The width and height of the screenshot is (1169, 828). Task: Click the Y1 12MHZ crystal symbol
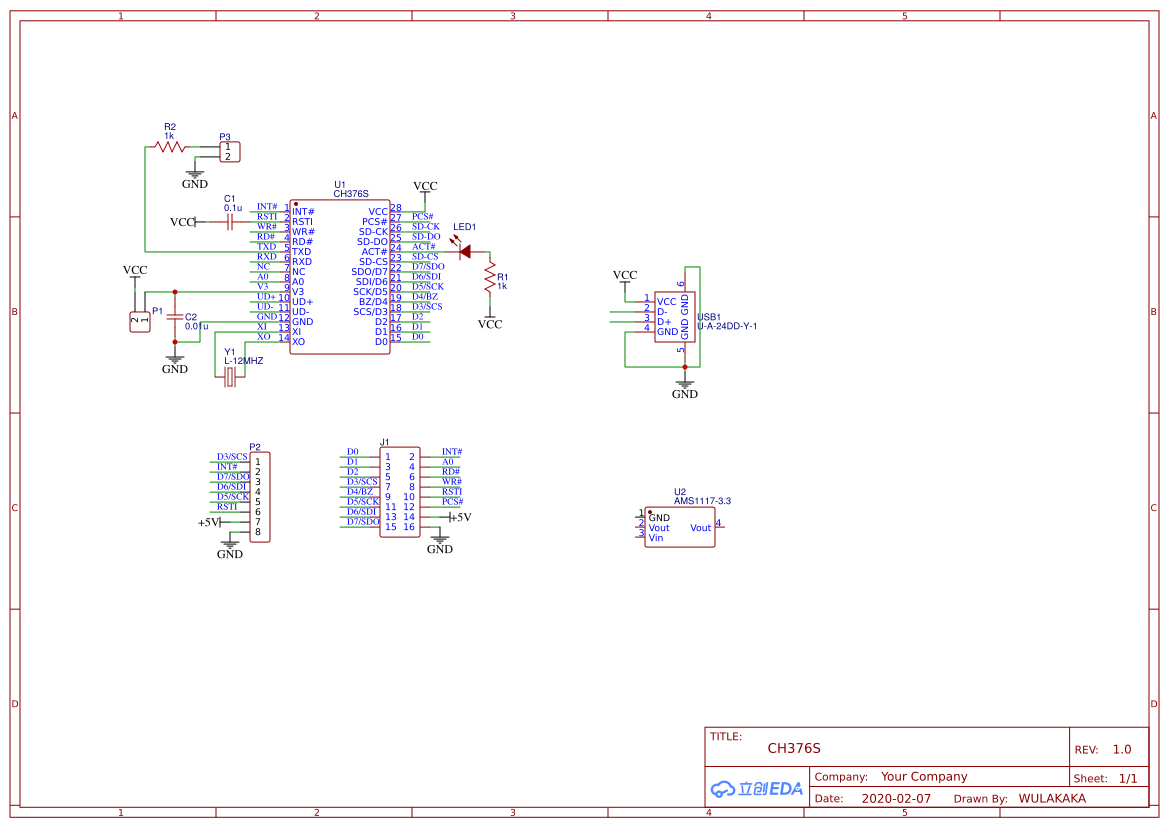pos(230,378)
